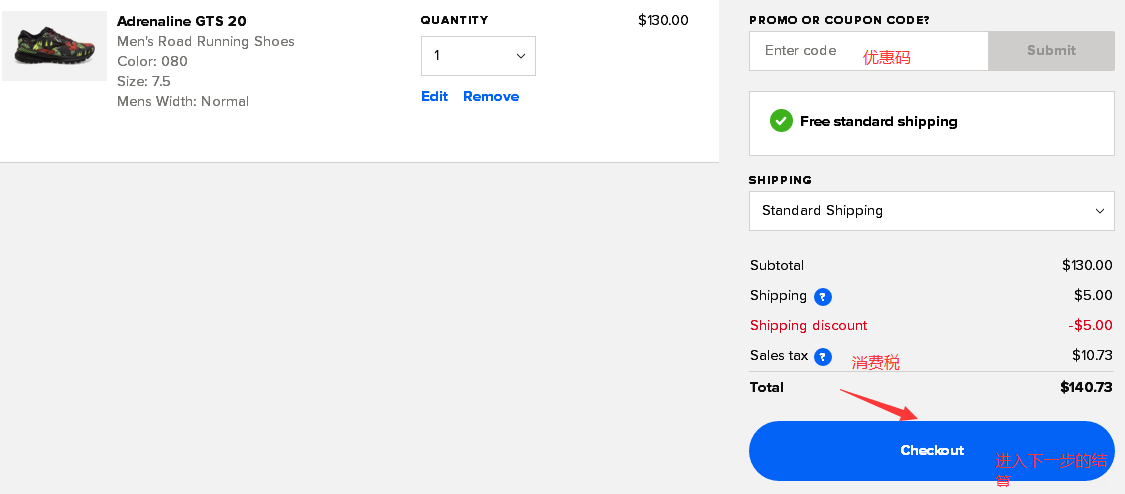The image size is (1125, 494).
Task: Click the order Total amount $140.73
Action: click(x=1086, y=387)
